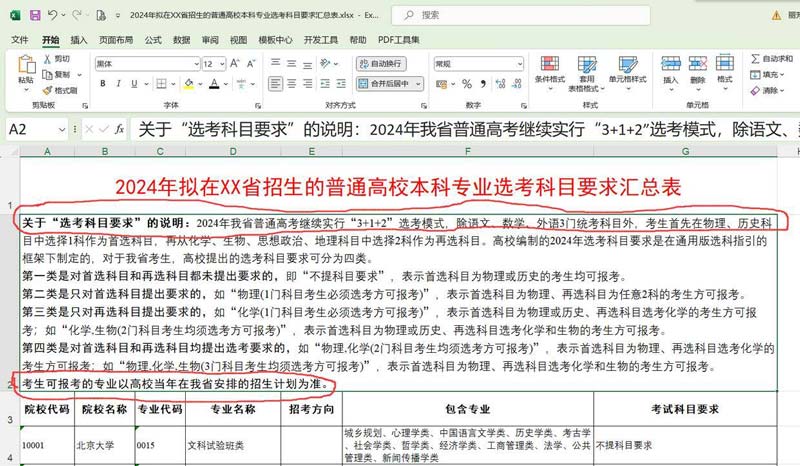Open Conditional Formatting (条件格式)
Image resolution: width=800 pixels, height=466 pixels.
click(x=549, y=71)
